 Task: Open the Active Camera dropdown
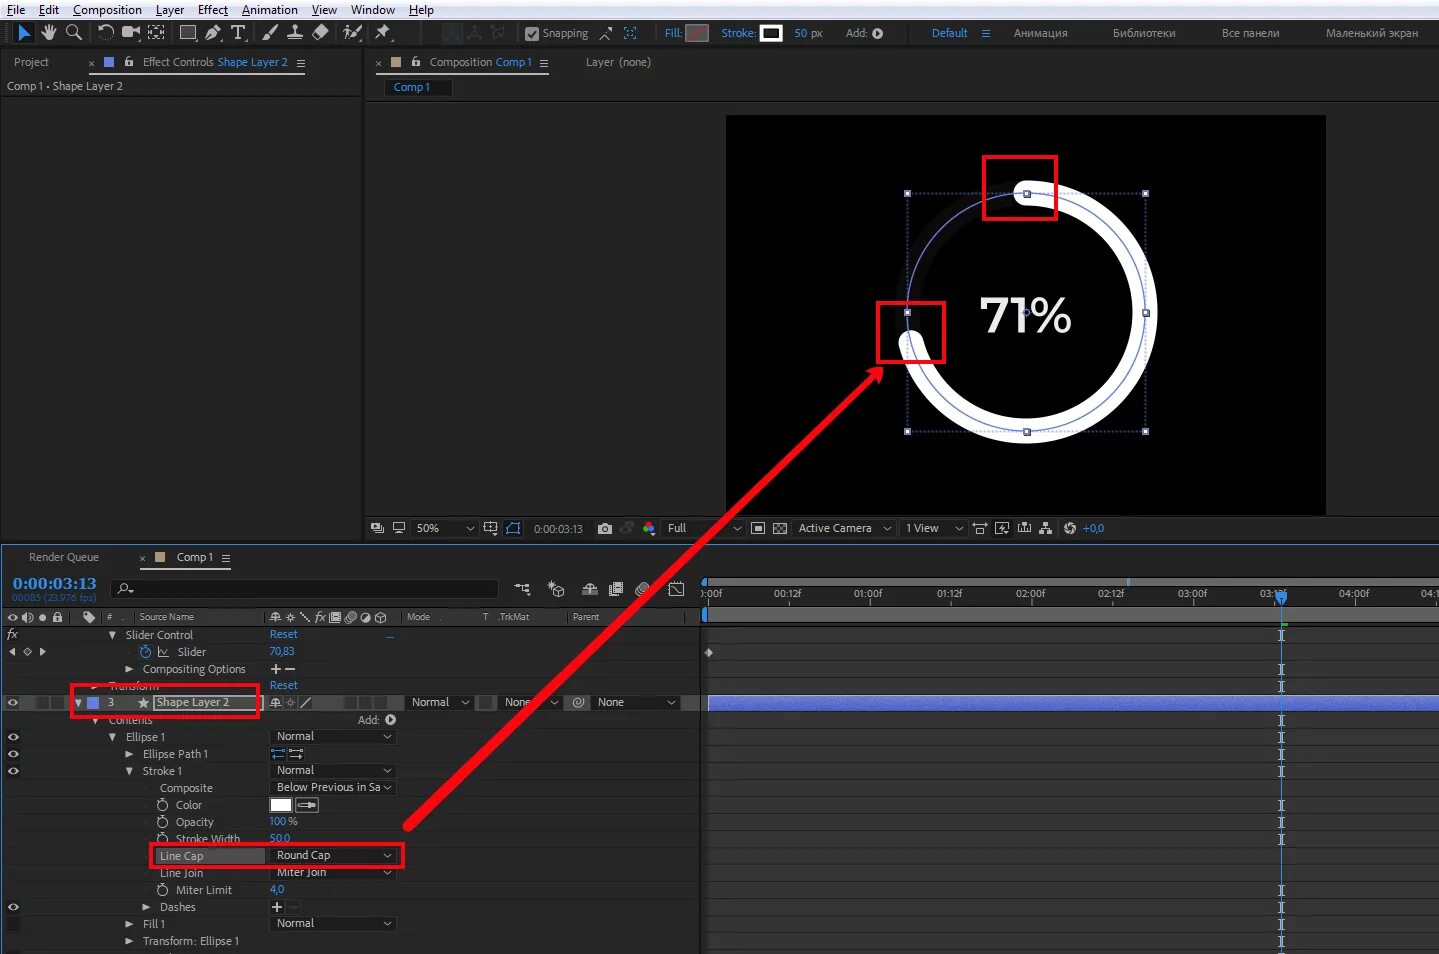pyautogui.click(x=844, y=529)
